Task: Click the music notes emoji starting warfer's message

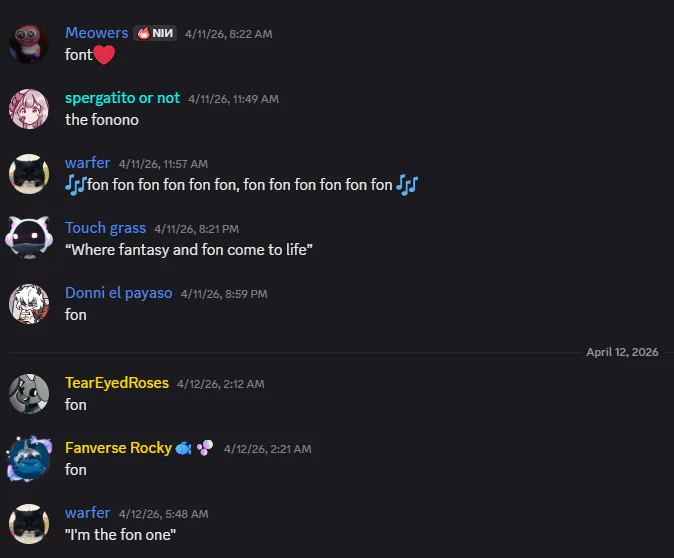Action: [x=76, y=185]
